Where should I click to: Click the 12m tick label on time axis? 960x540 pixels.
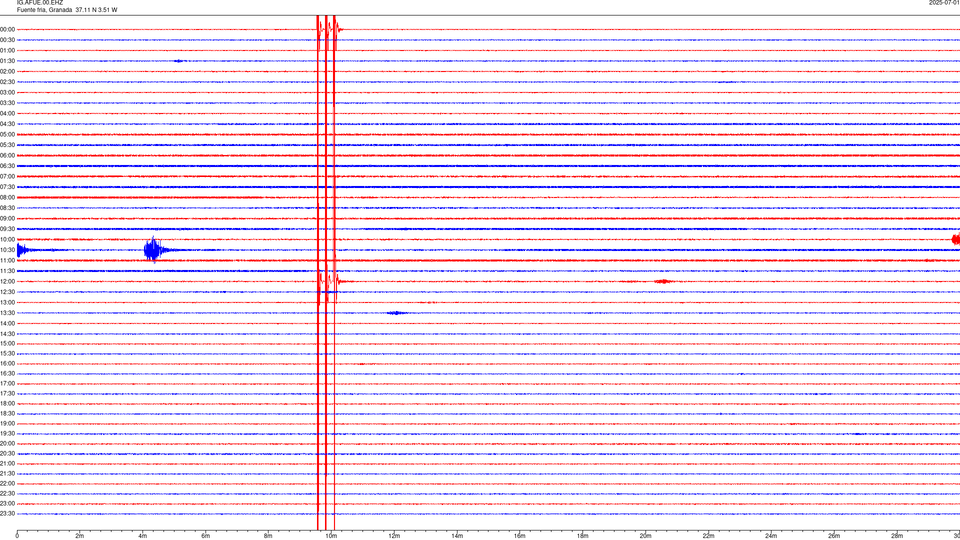pyautogui.click(x=394, y=536)
